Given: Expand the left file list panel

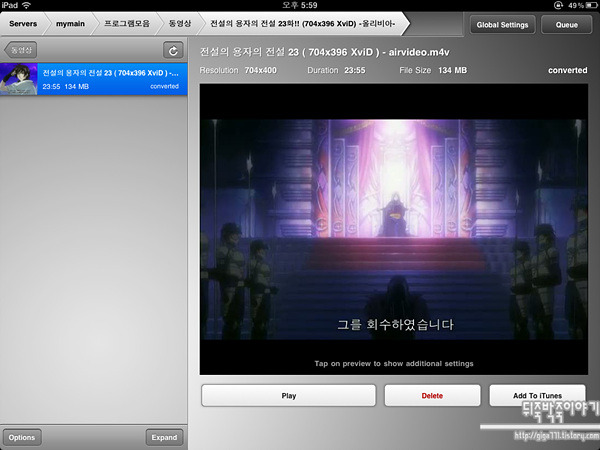Looking at the screenshot, I should pos(164,437).
